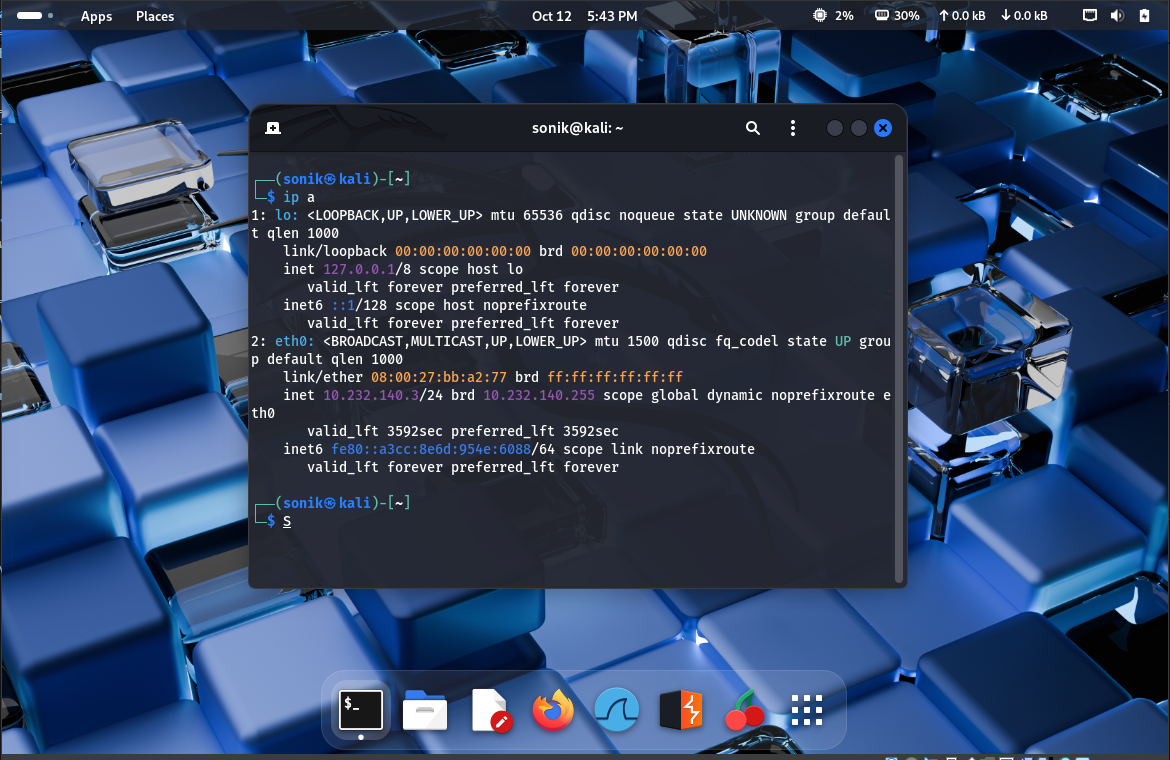Click the terminal input at the last prompt

[x=287, y=521]
